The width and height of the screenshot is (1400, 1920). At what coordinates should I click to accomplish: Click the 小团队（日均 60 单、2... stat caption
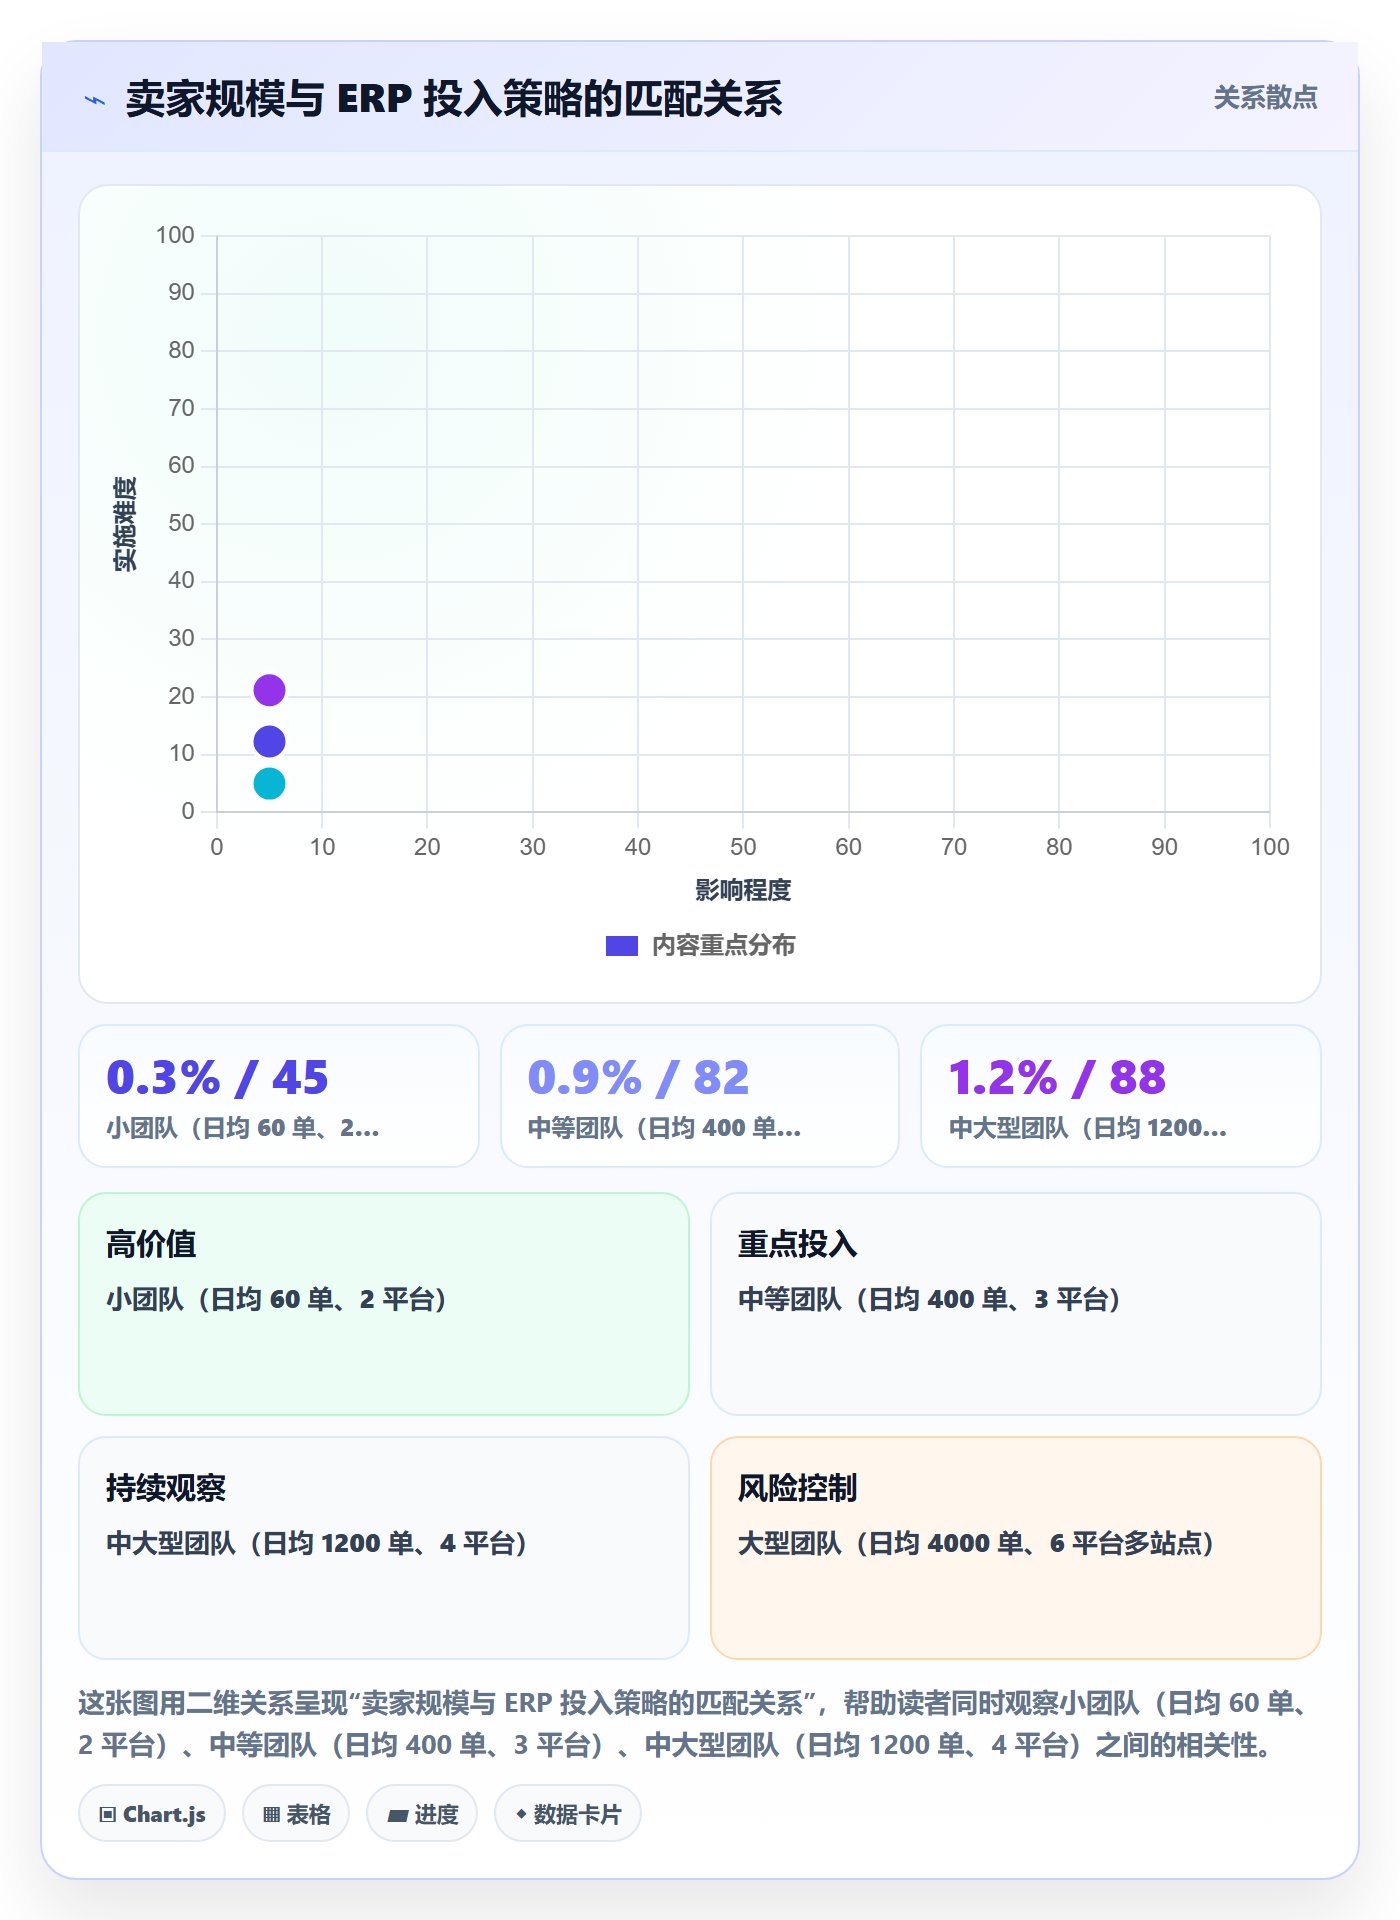point(243,1129)
